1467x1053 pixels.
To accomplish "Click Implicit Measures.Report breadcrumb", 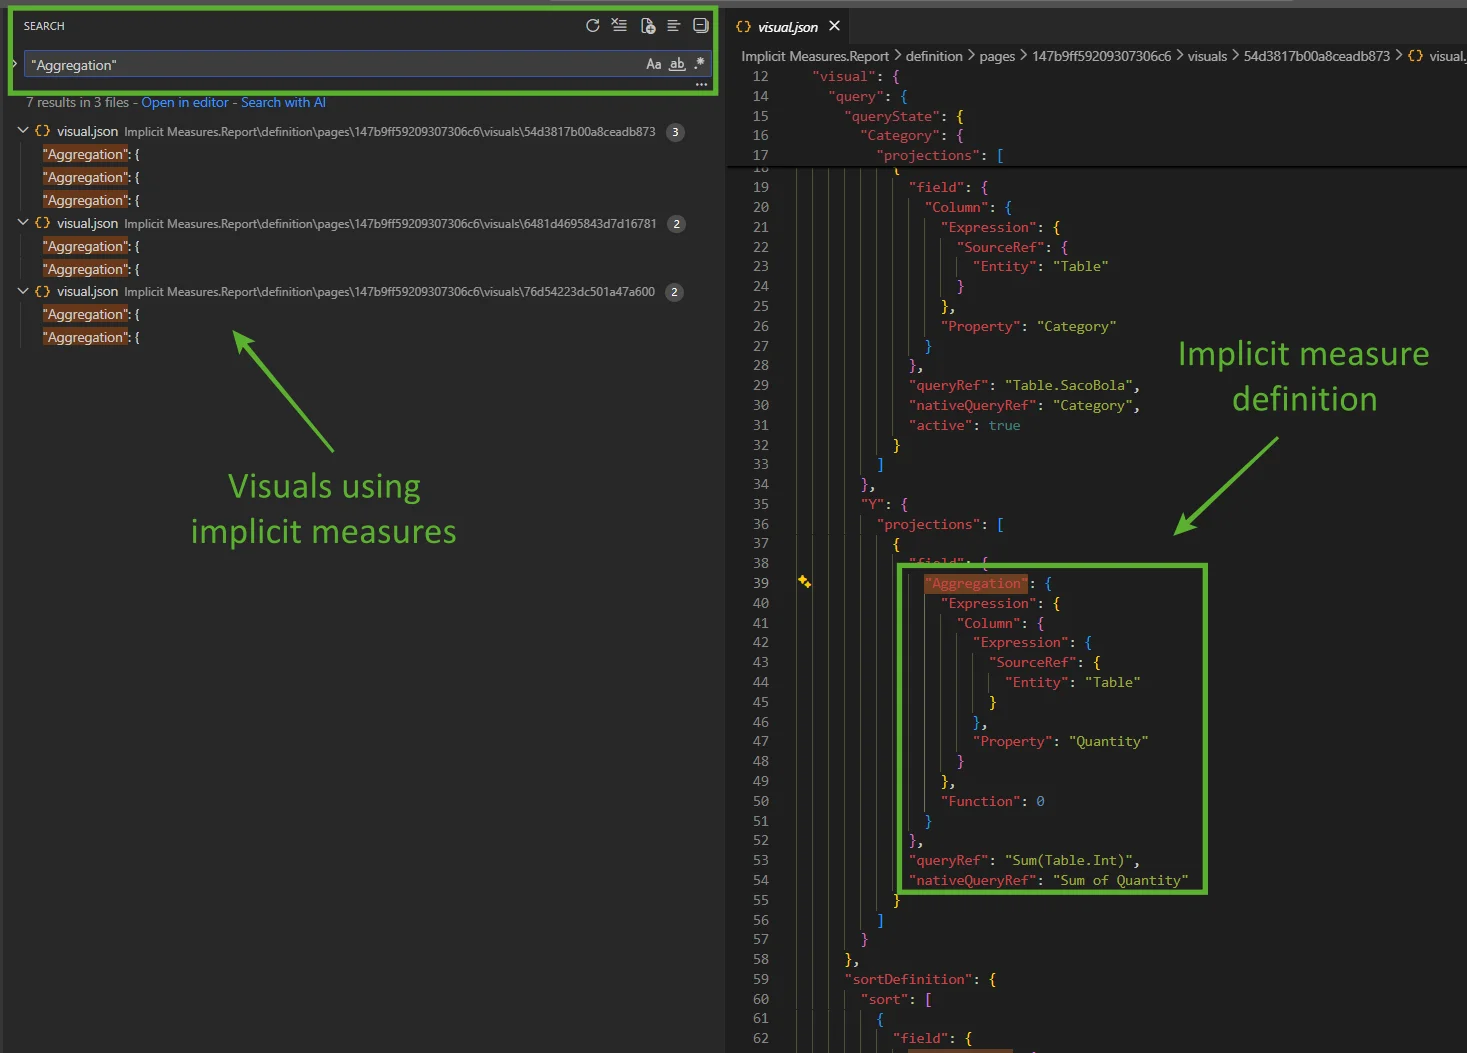I will click(x=815, y=56).
